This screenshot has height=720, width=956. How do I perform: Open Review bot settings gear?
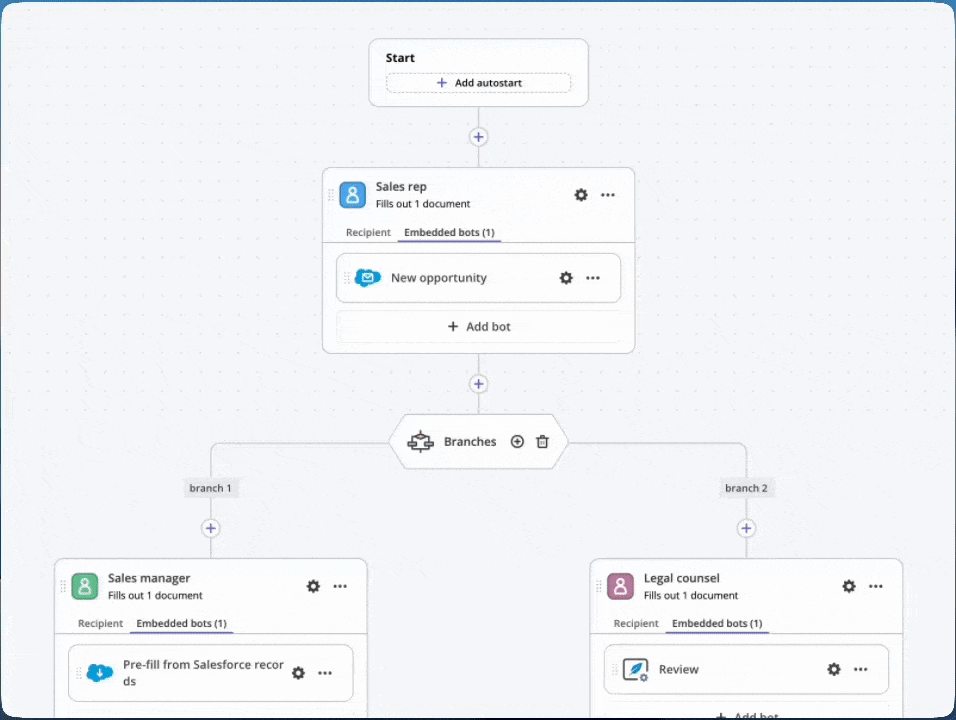pyautogui.click(x=834, y=669)
